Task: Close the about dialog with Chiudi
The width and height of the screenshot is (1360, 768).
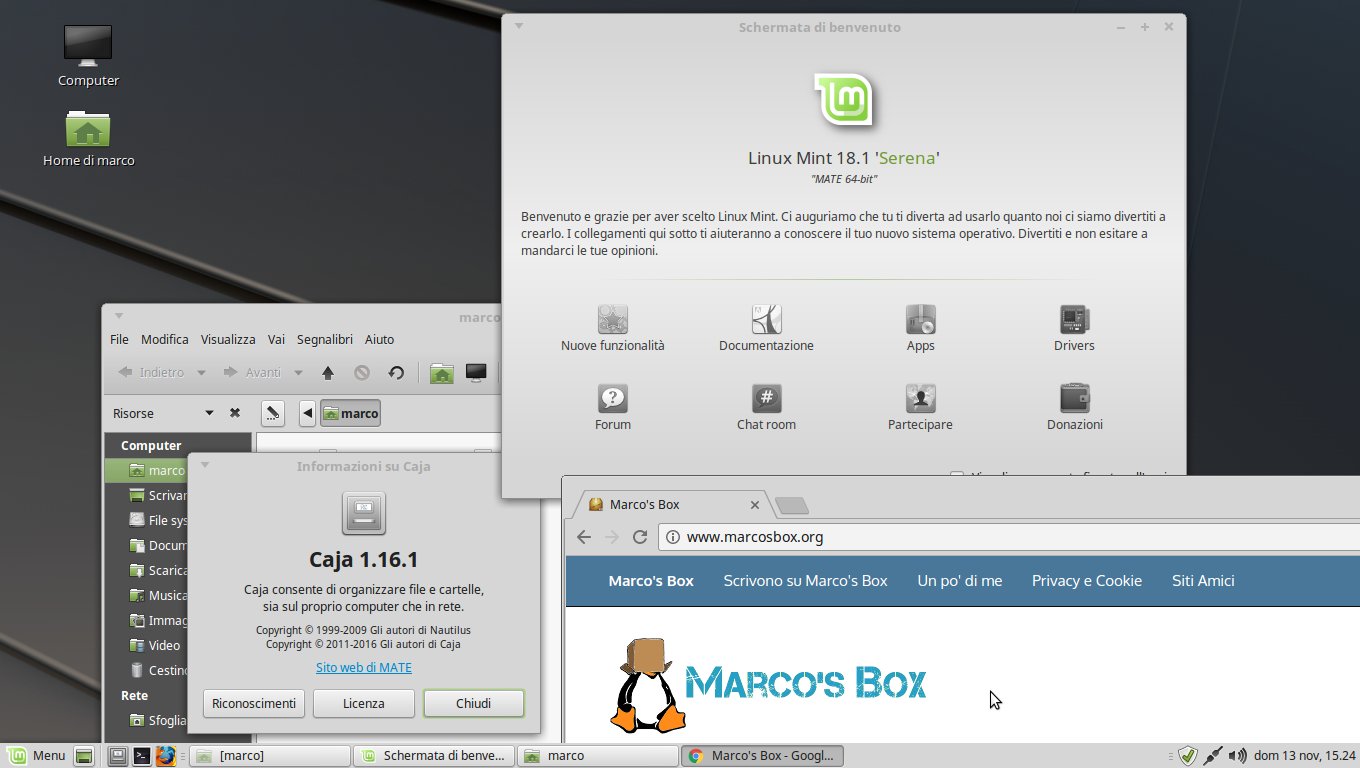Action: click(x=474, y=703)
